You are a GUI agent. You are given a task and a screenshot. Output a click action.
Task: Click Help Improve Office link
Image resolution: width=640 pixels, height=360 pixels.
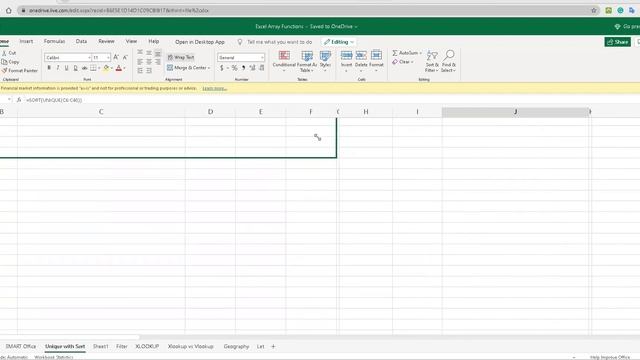click(610, 357)
